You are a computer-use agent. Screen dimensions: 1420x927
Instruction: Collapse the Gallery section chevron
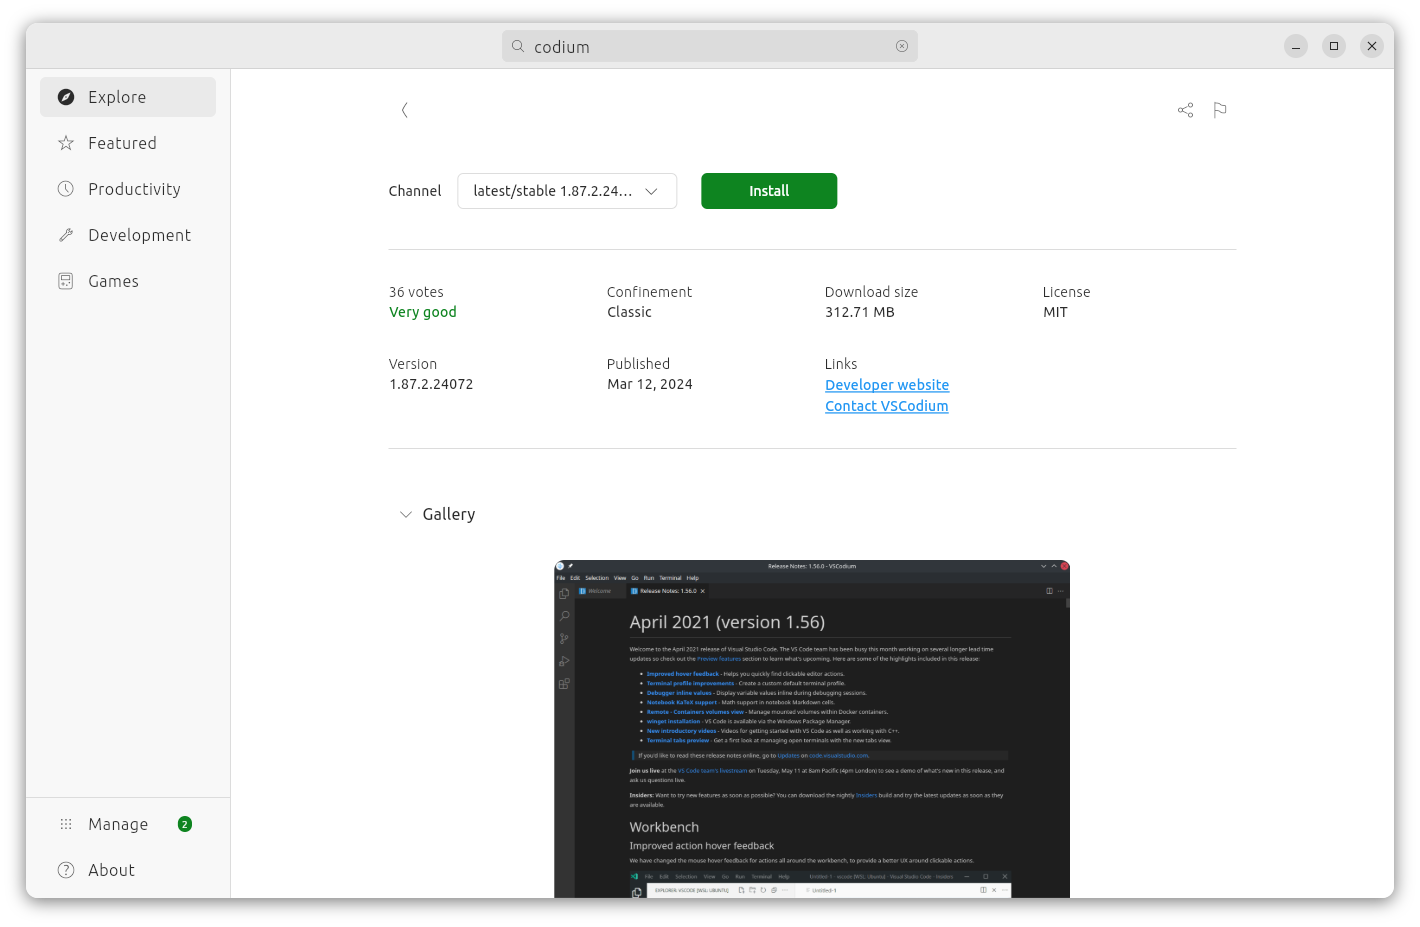(x=406, y=514)
